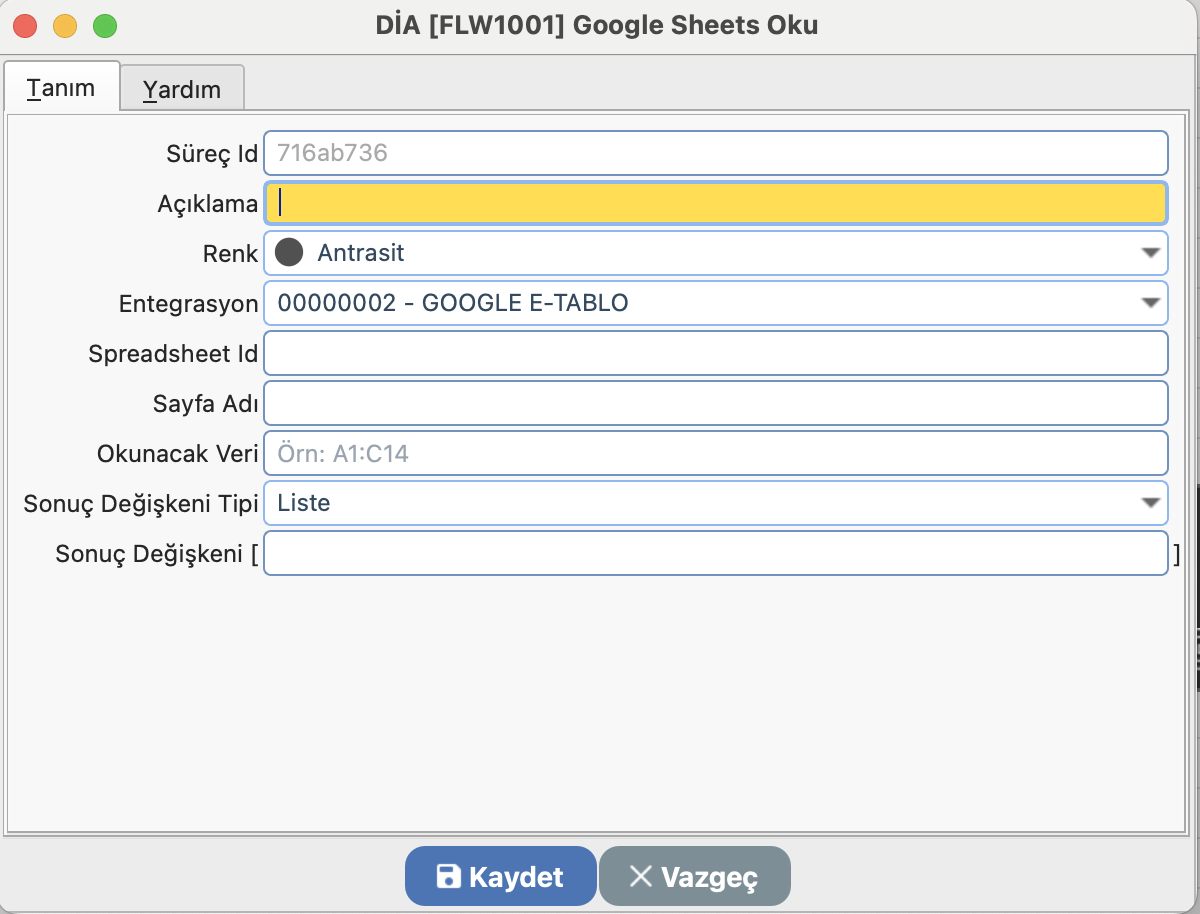Click into the Sayfa Adı field
1200x914 pixels.
(x=715, y=403)
